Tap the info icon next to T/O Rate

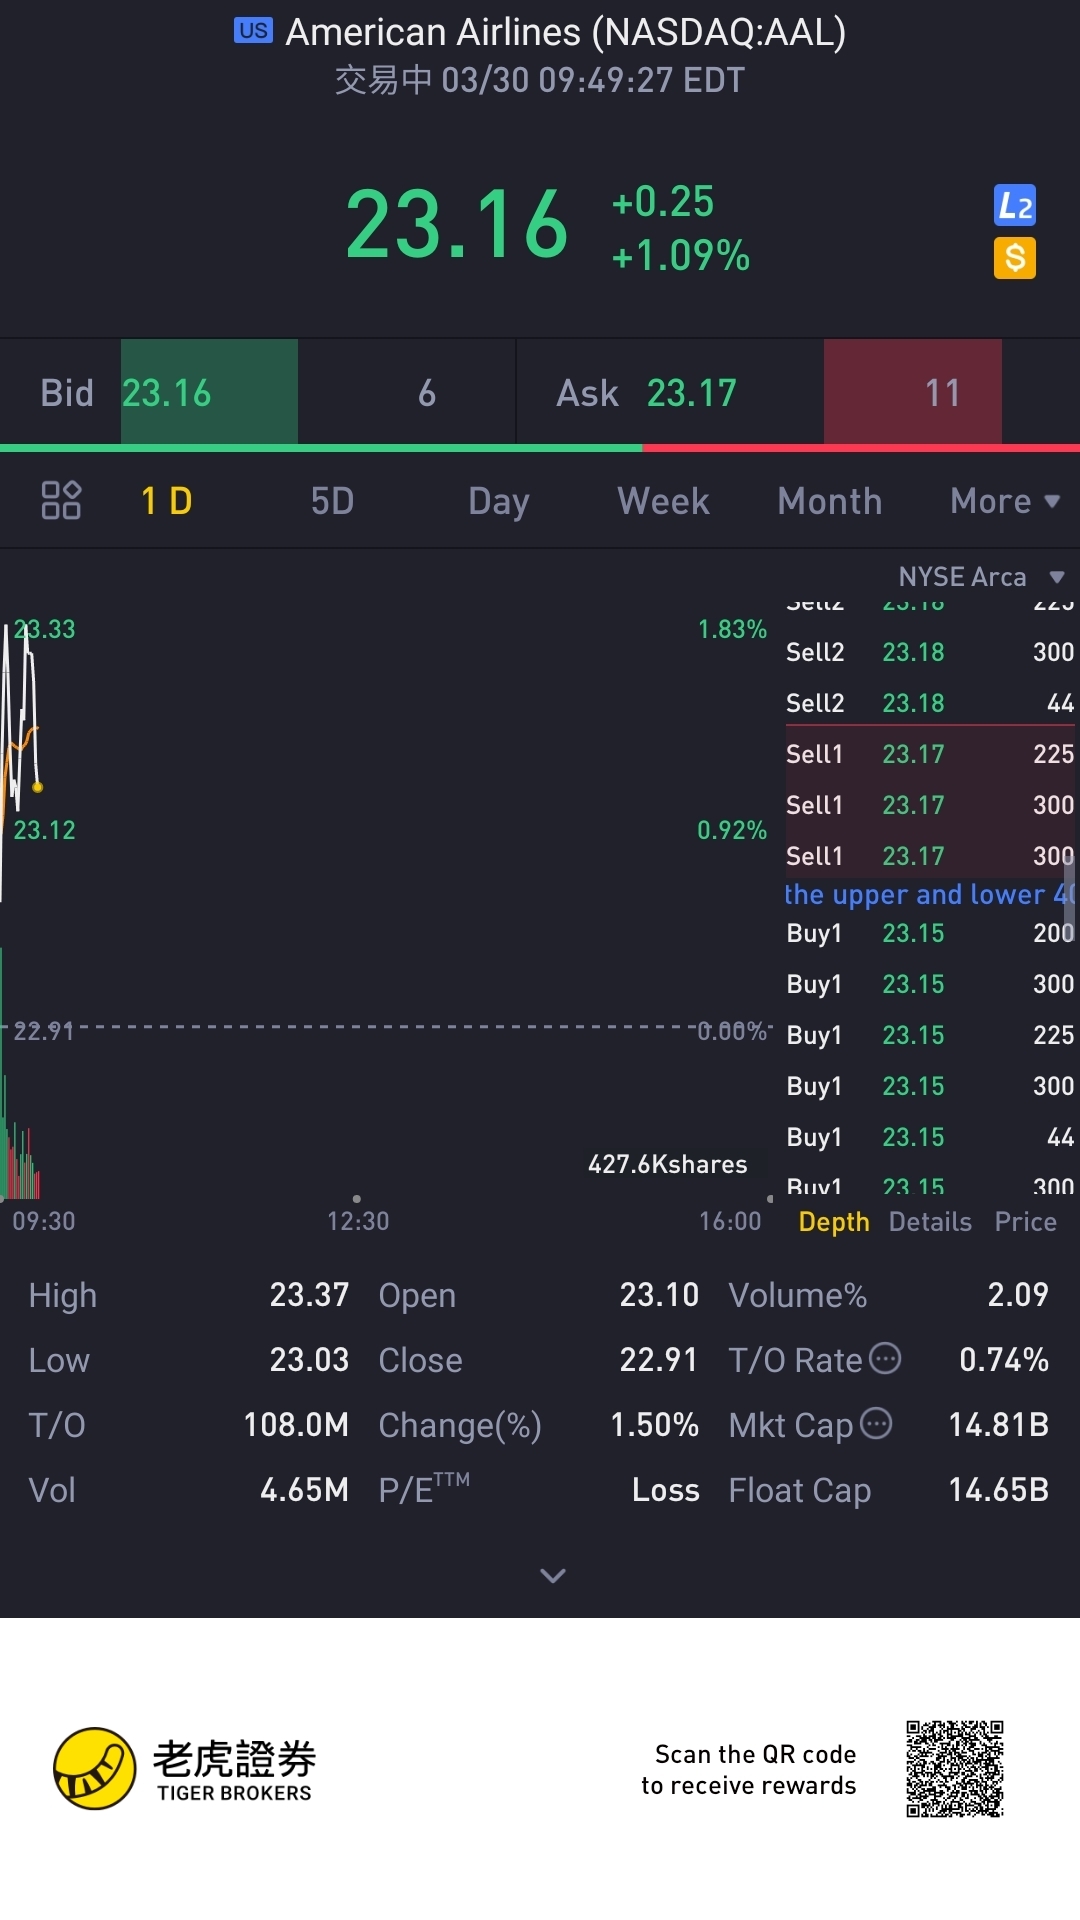click(885, 1358)
